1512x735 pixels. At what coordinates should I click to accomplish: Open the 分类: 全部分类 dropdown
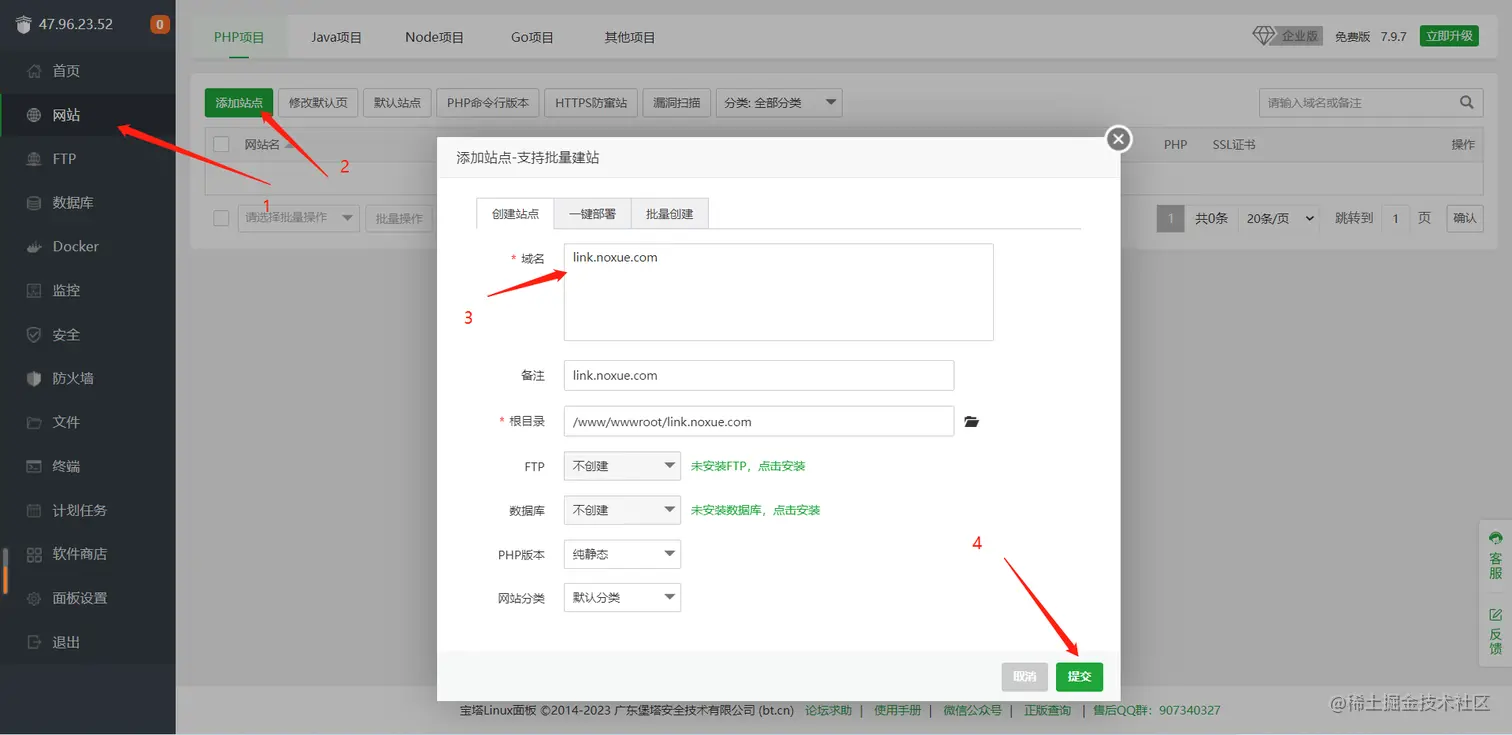click(x=779, y=102)
